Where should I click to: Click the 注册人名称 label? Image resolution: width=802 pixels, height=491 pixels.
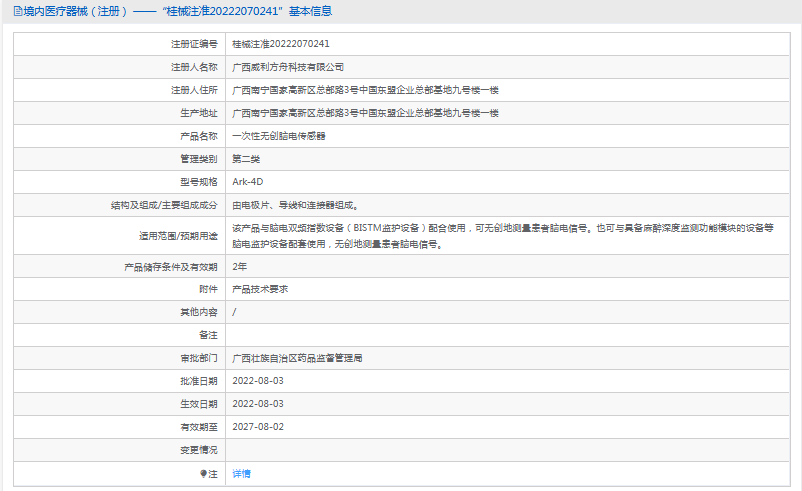(x=194, y=67)
